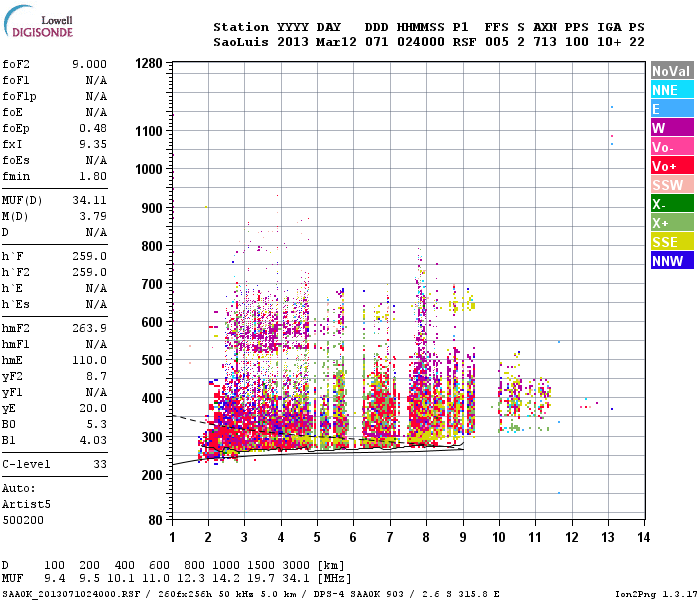Viewport: 700px width, 600px height.
Task: Click the SaoLuis station name
Action: point(241,42)
